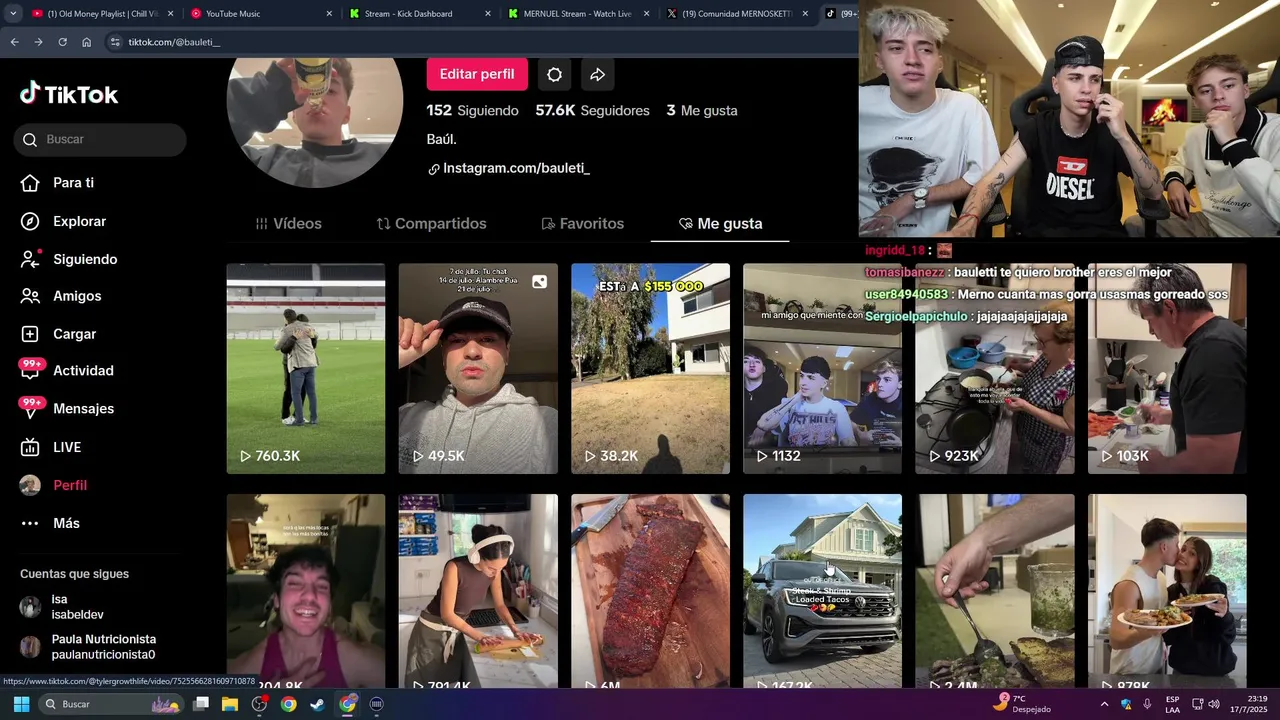Switch to Favoritos tab

[x=582, y=224]
